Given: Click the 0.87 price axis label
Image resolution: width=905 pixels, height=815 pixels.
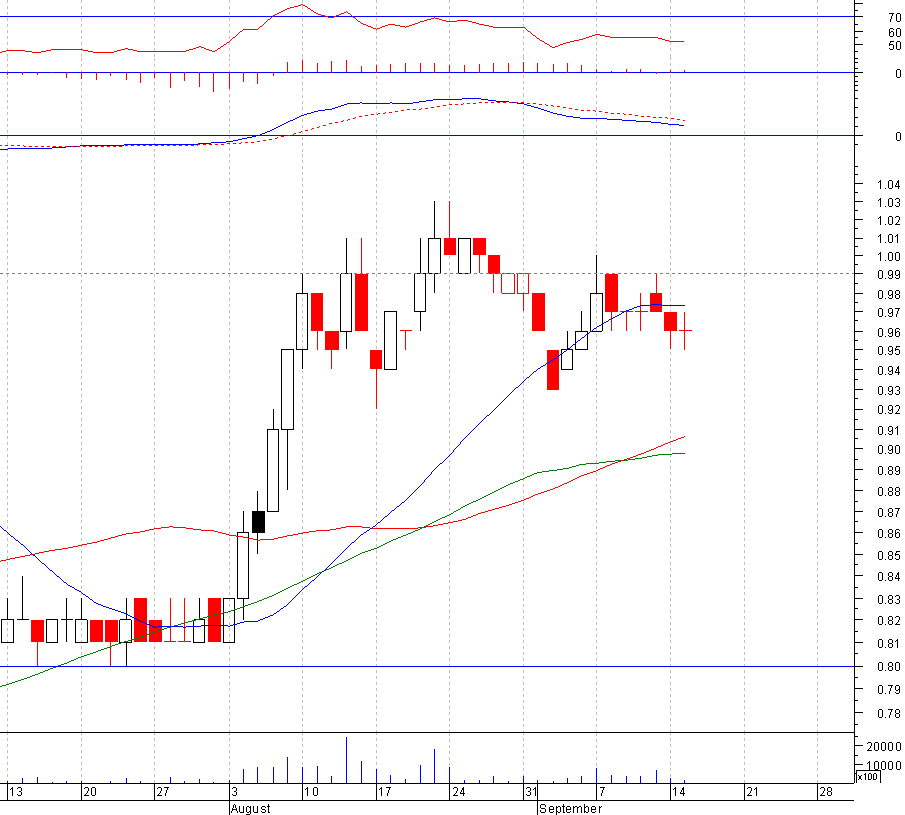Looking at the screenshot, I should (888, 513).
